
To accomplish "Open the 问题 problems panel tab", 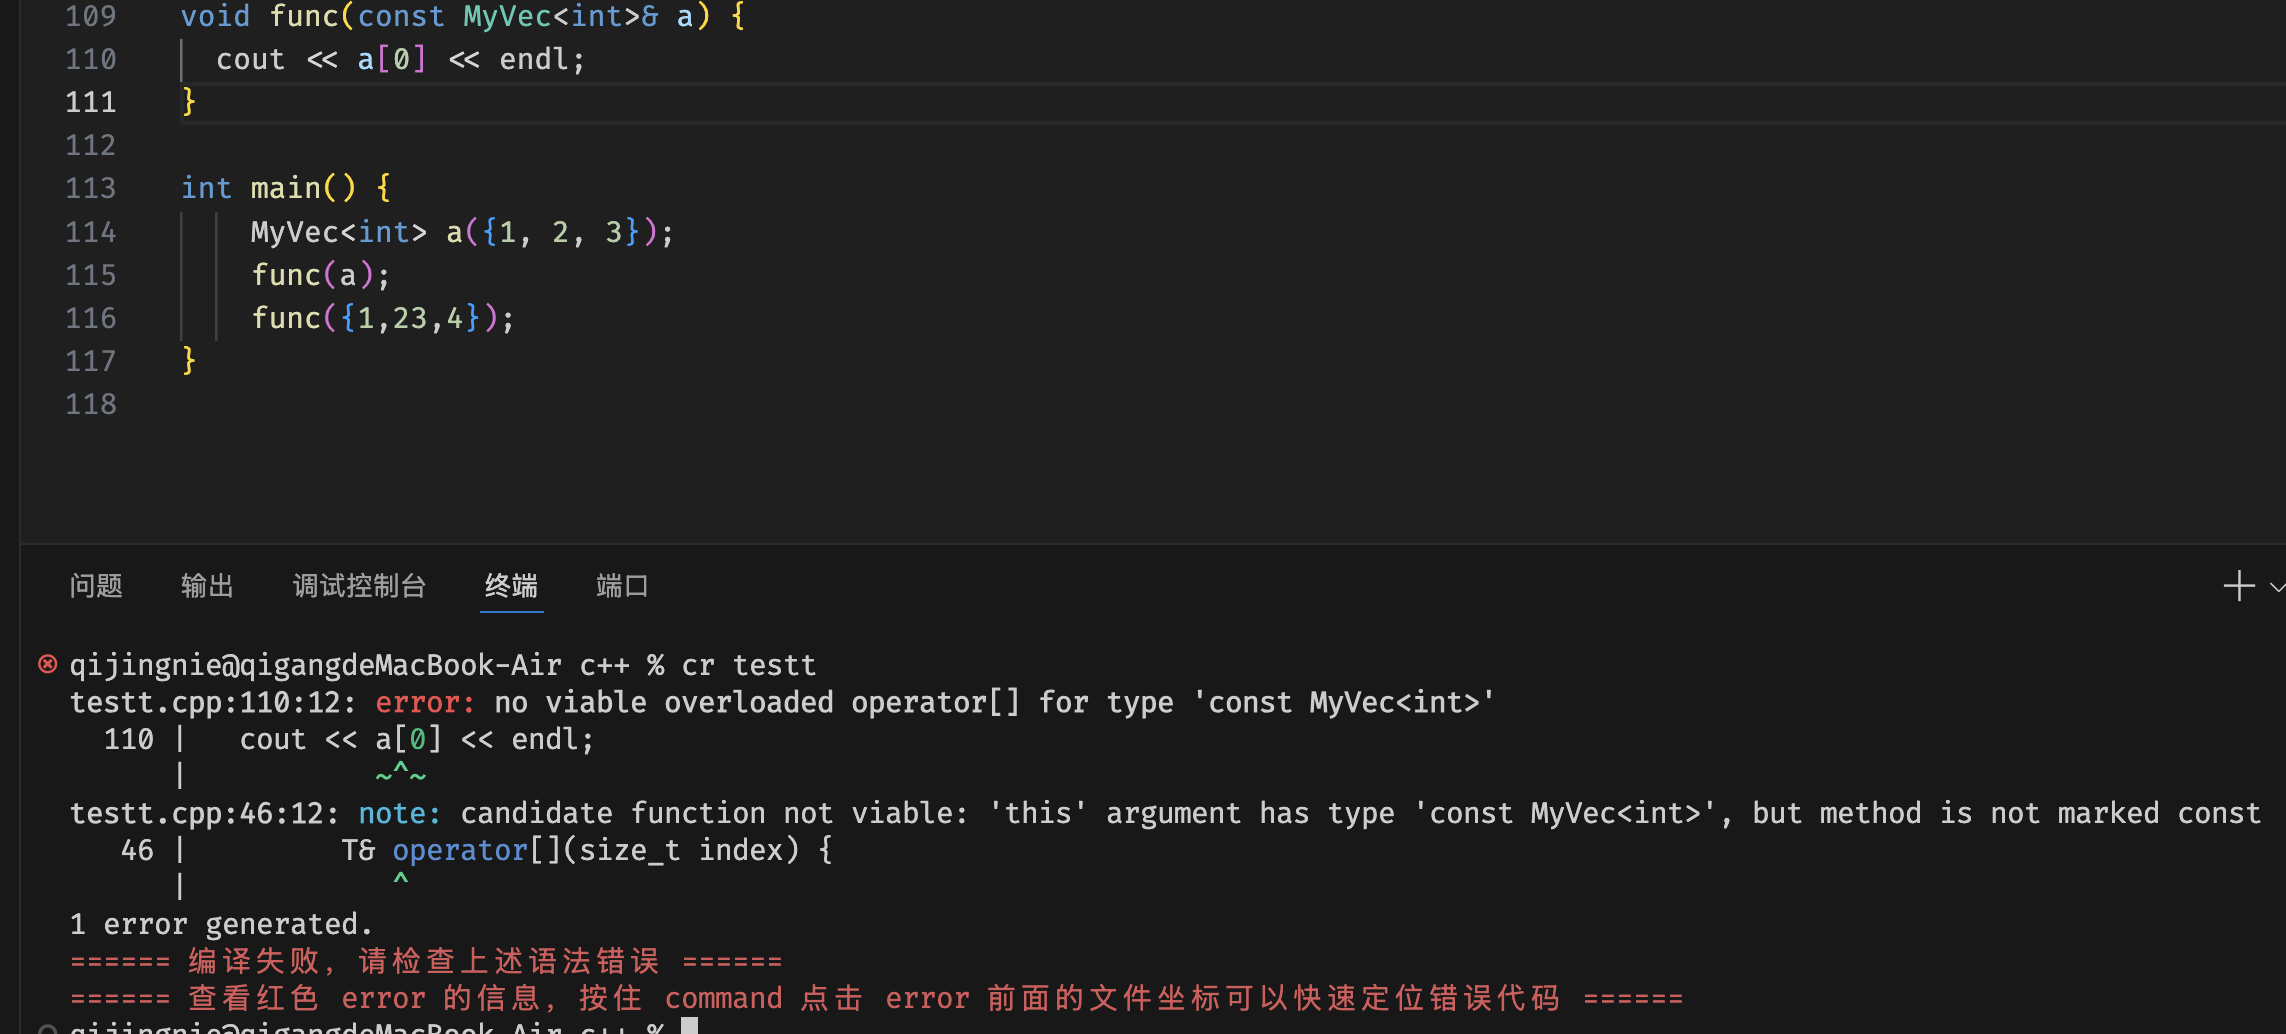I will pos(96,585).
